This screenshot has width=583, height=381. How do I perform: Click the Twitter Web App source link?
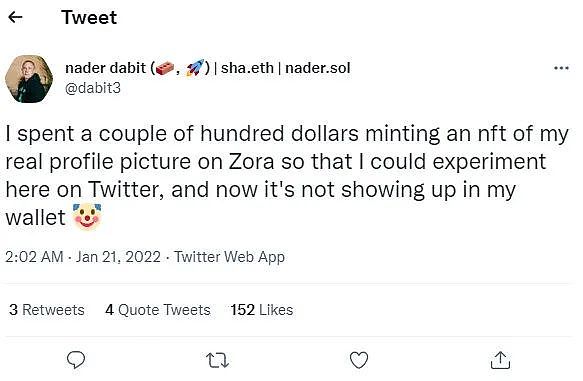(x=229, y=257)
